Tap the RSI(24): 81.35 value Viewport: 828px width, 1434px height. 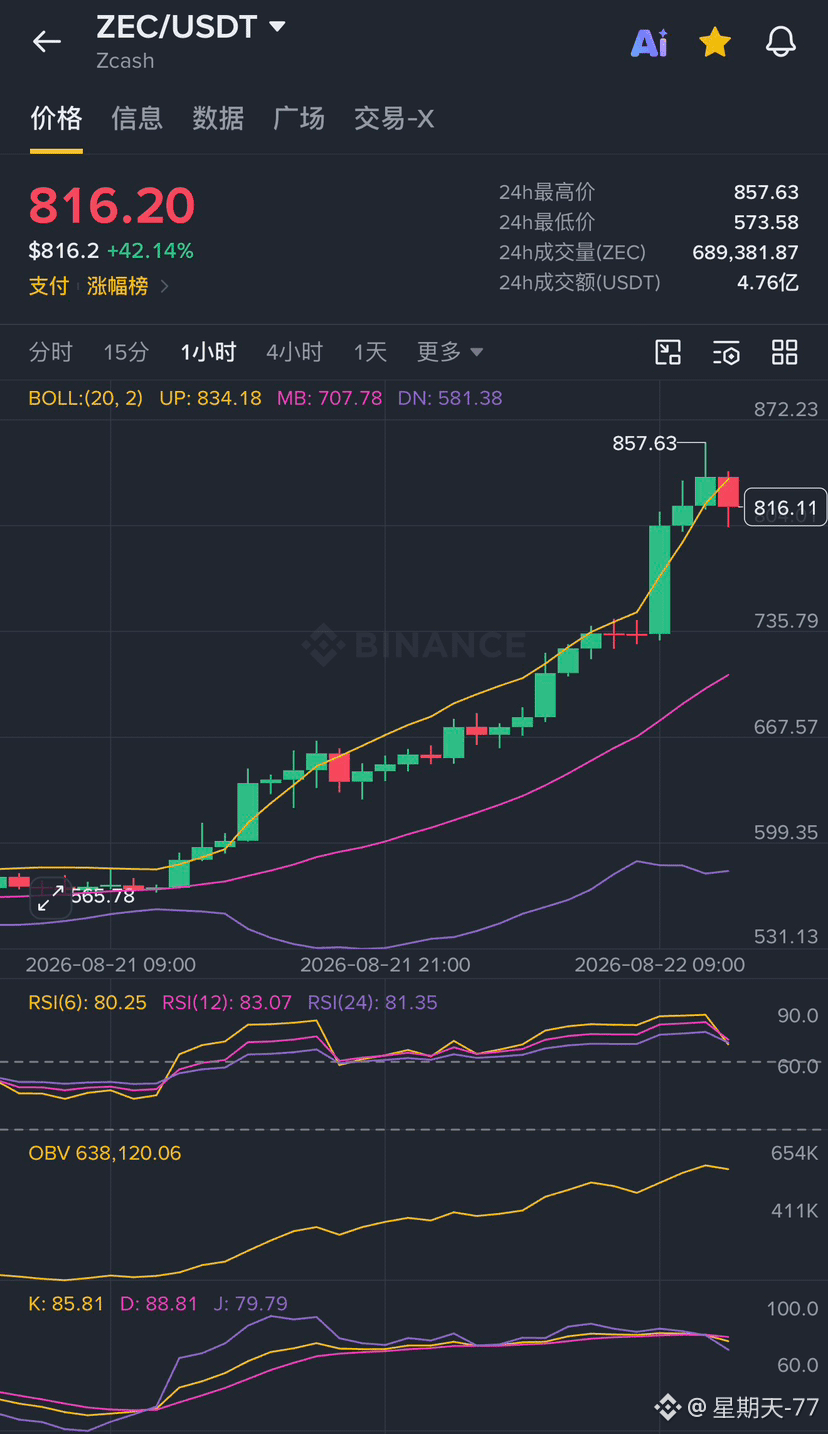(x=372, y=1002)
